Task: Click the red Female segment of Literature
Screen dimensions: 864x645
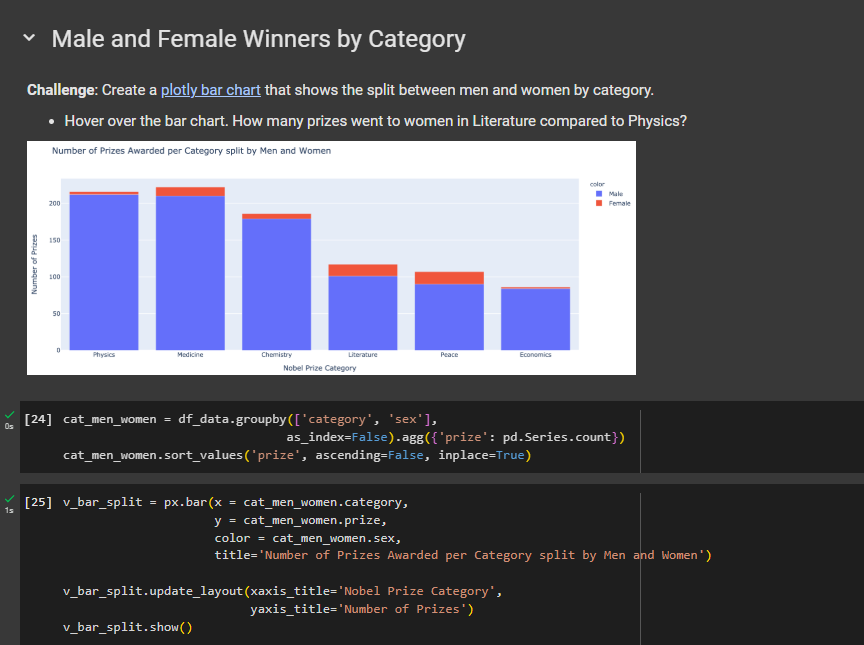Action: 363,270
